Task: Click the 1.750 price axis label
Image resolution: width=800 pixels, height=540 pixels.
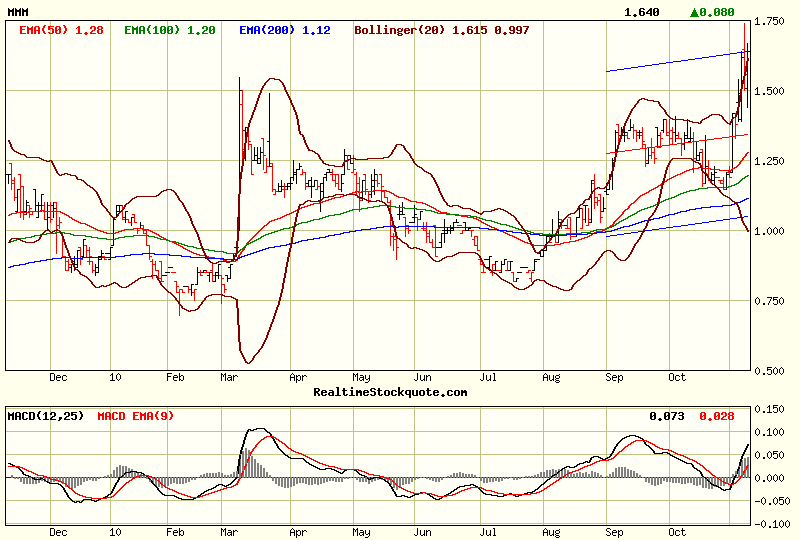Action: 769,21
